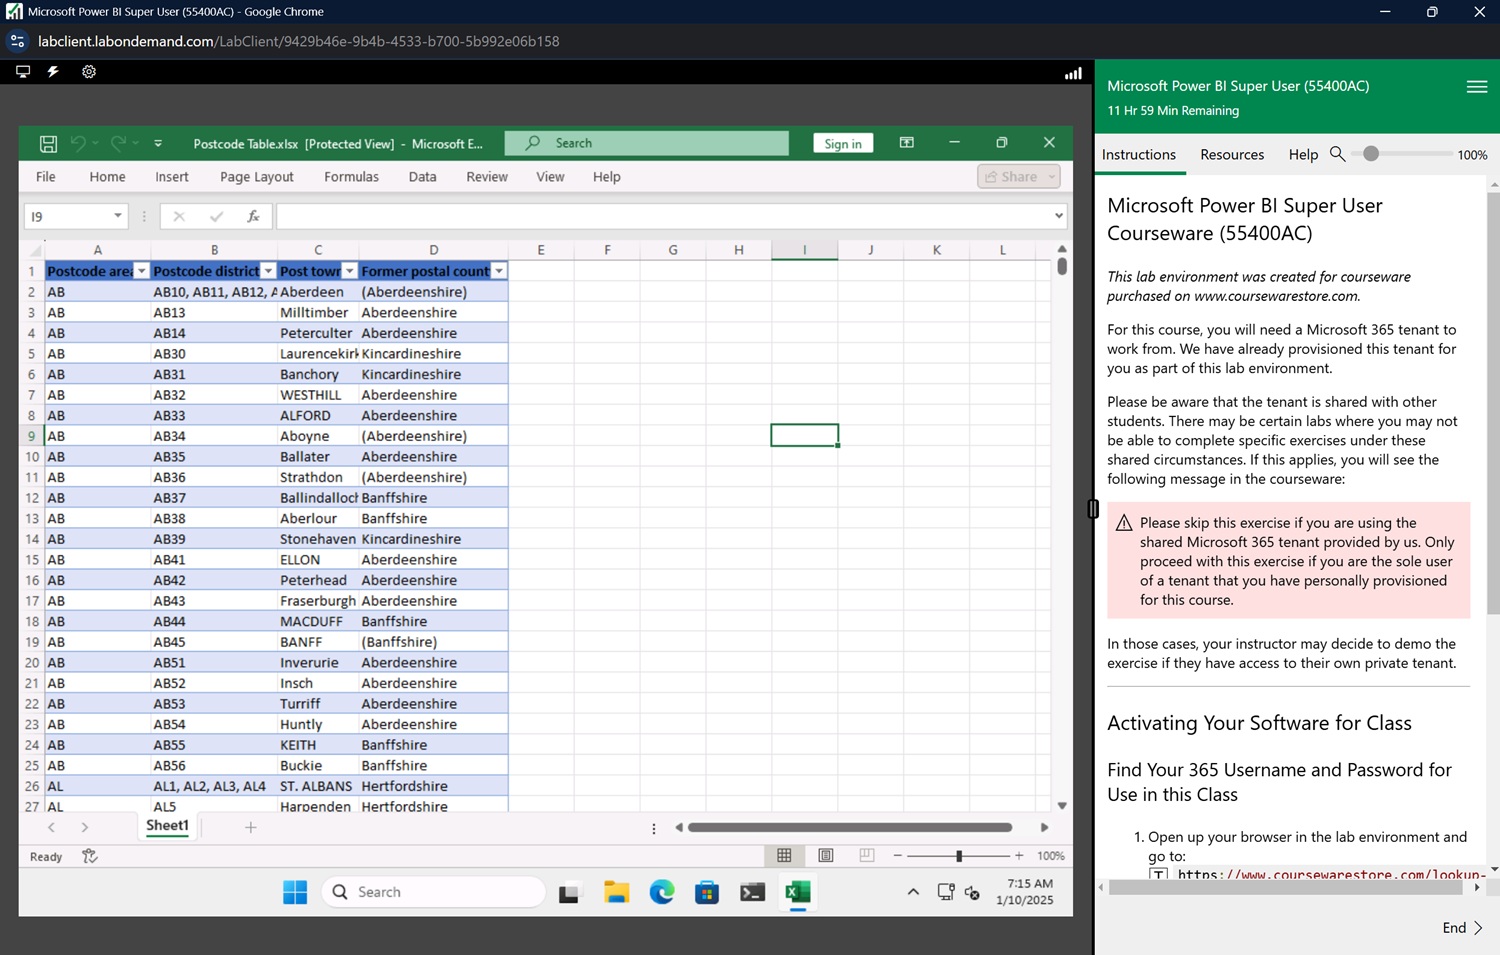
Task: Open Postcode area filter dropdown
Action: click(142, 271)
